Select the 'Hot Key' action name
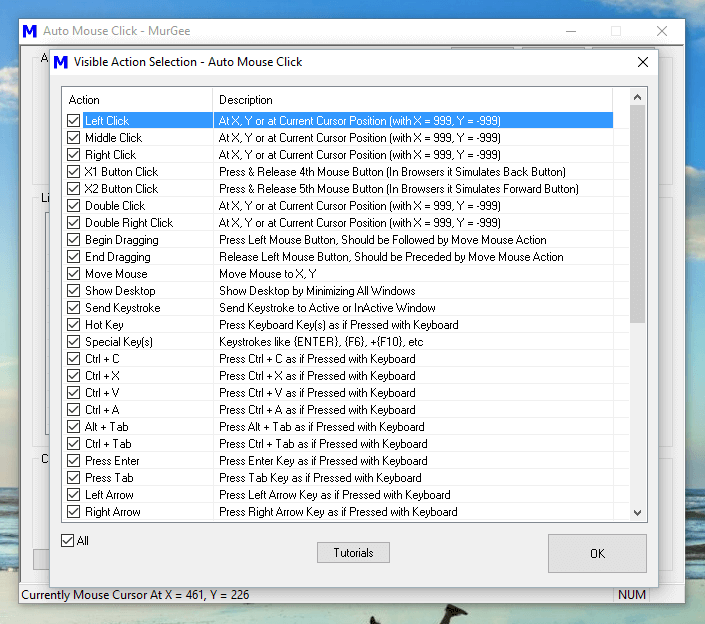The width and height of the screenshot is (705, 624). point(104,325)
